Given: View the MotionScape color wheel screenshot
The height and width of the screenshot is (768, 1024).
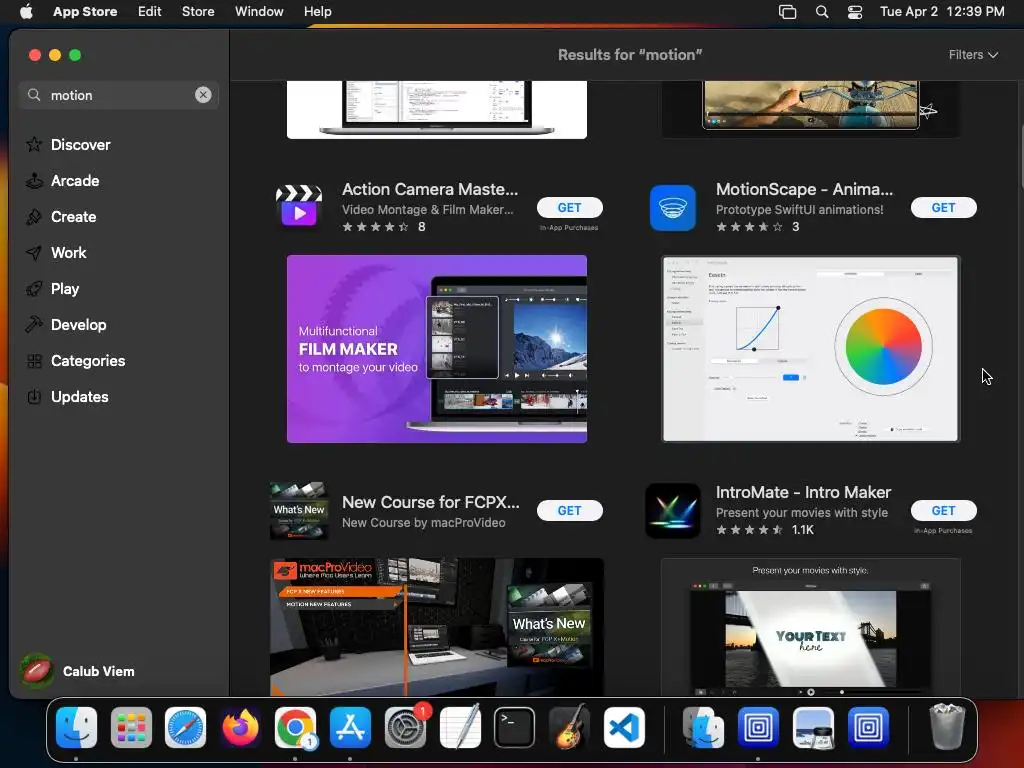Looking at the screenshot, I should coord(810,349).
